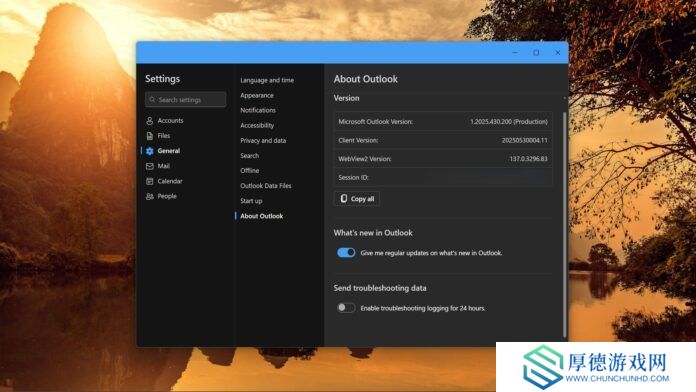Go to Privacy and data
The width and height of the screenshot is (696, 392).
point(263,141)
